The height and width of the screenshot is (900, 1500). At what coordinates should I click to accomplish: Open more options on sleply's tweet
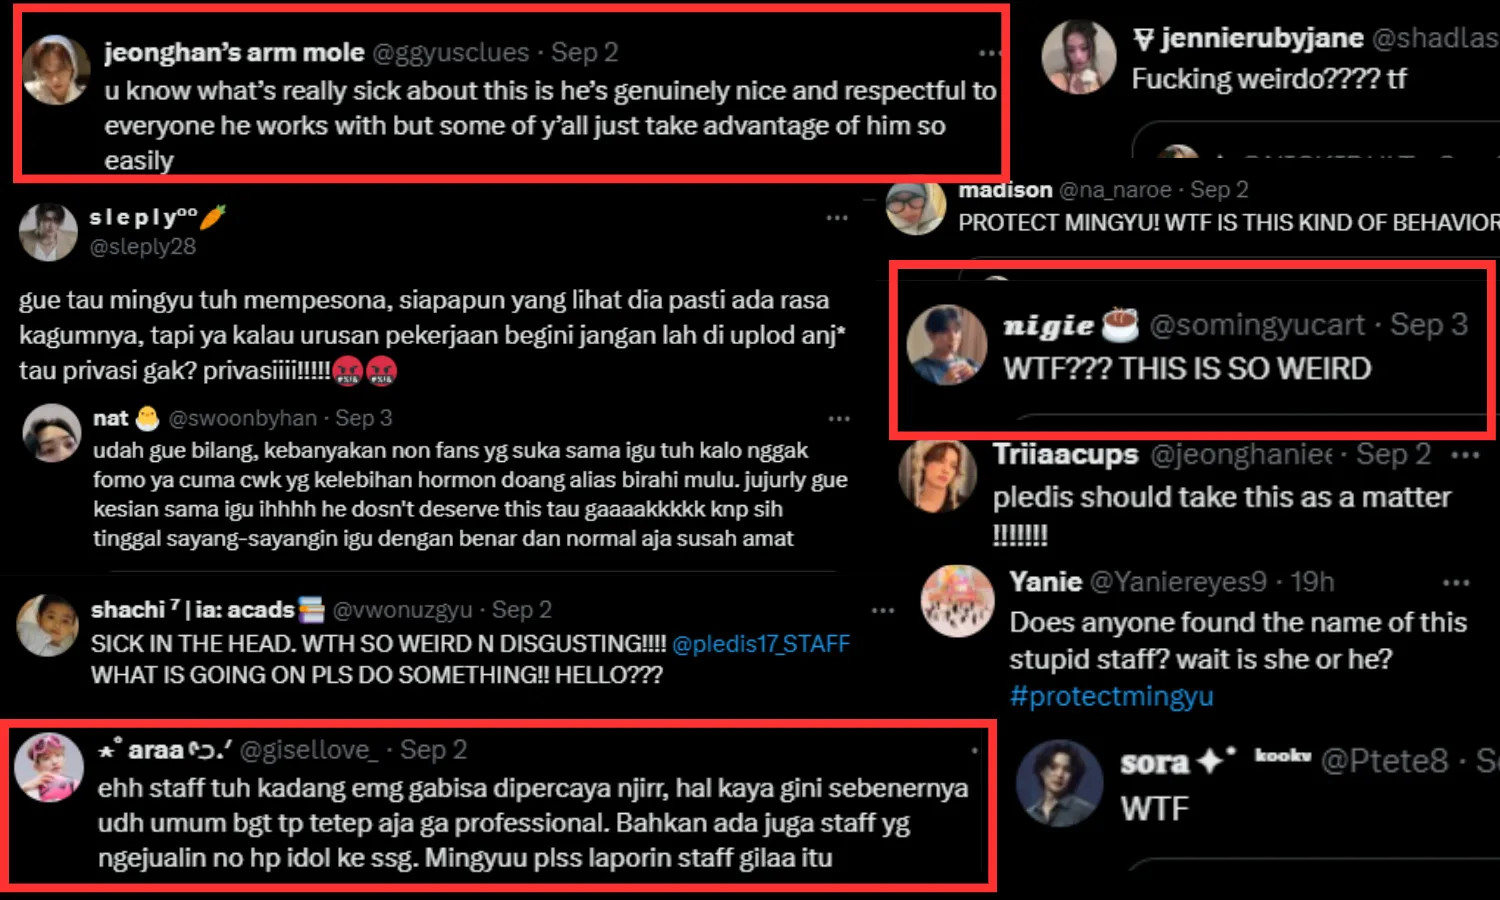pyautogui.click(x=837, y=218)
